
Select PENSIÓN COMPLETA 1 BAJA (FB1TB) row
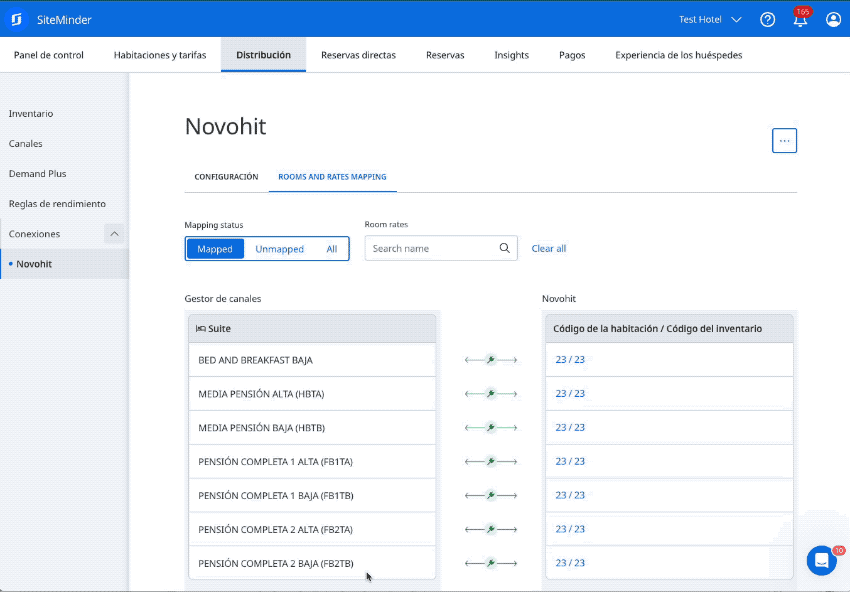(x=312, y=496)
